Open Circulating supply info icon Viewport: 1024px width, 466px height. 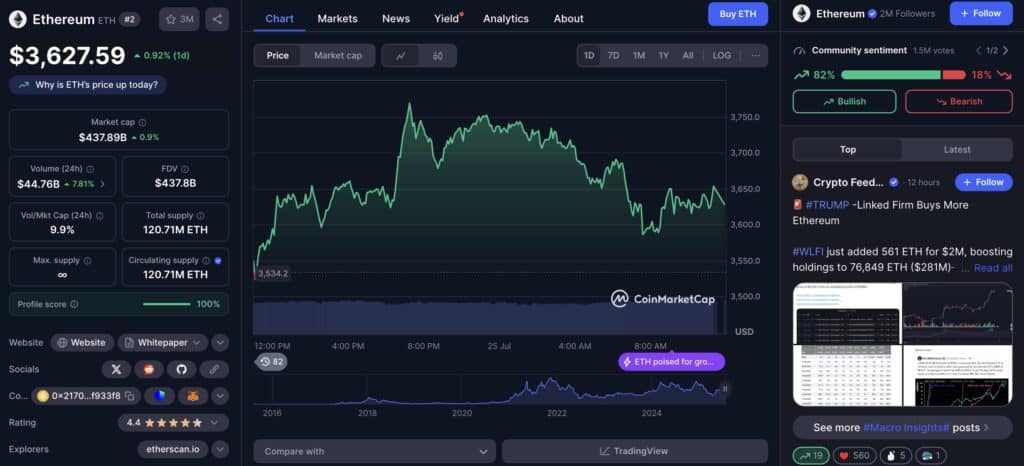click(x=206, y=260)
